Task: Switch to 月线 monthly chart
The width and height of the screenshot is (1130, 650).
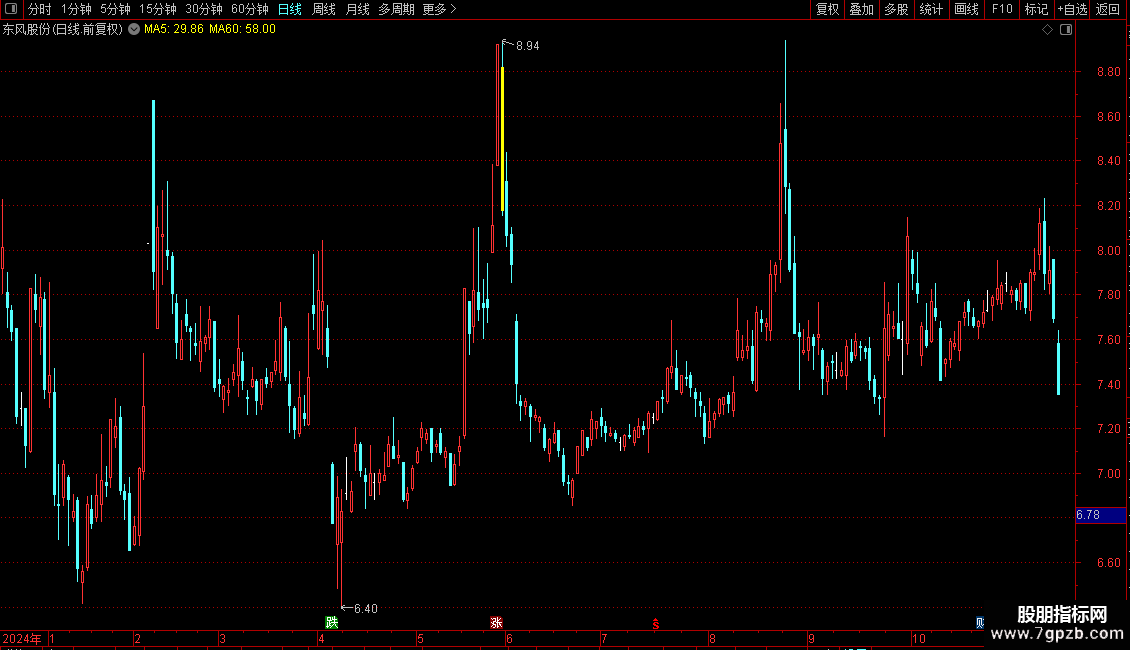Action: click(357, 9)
